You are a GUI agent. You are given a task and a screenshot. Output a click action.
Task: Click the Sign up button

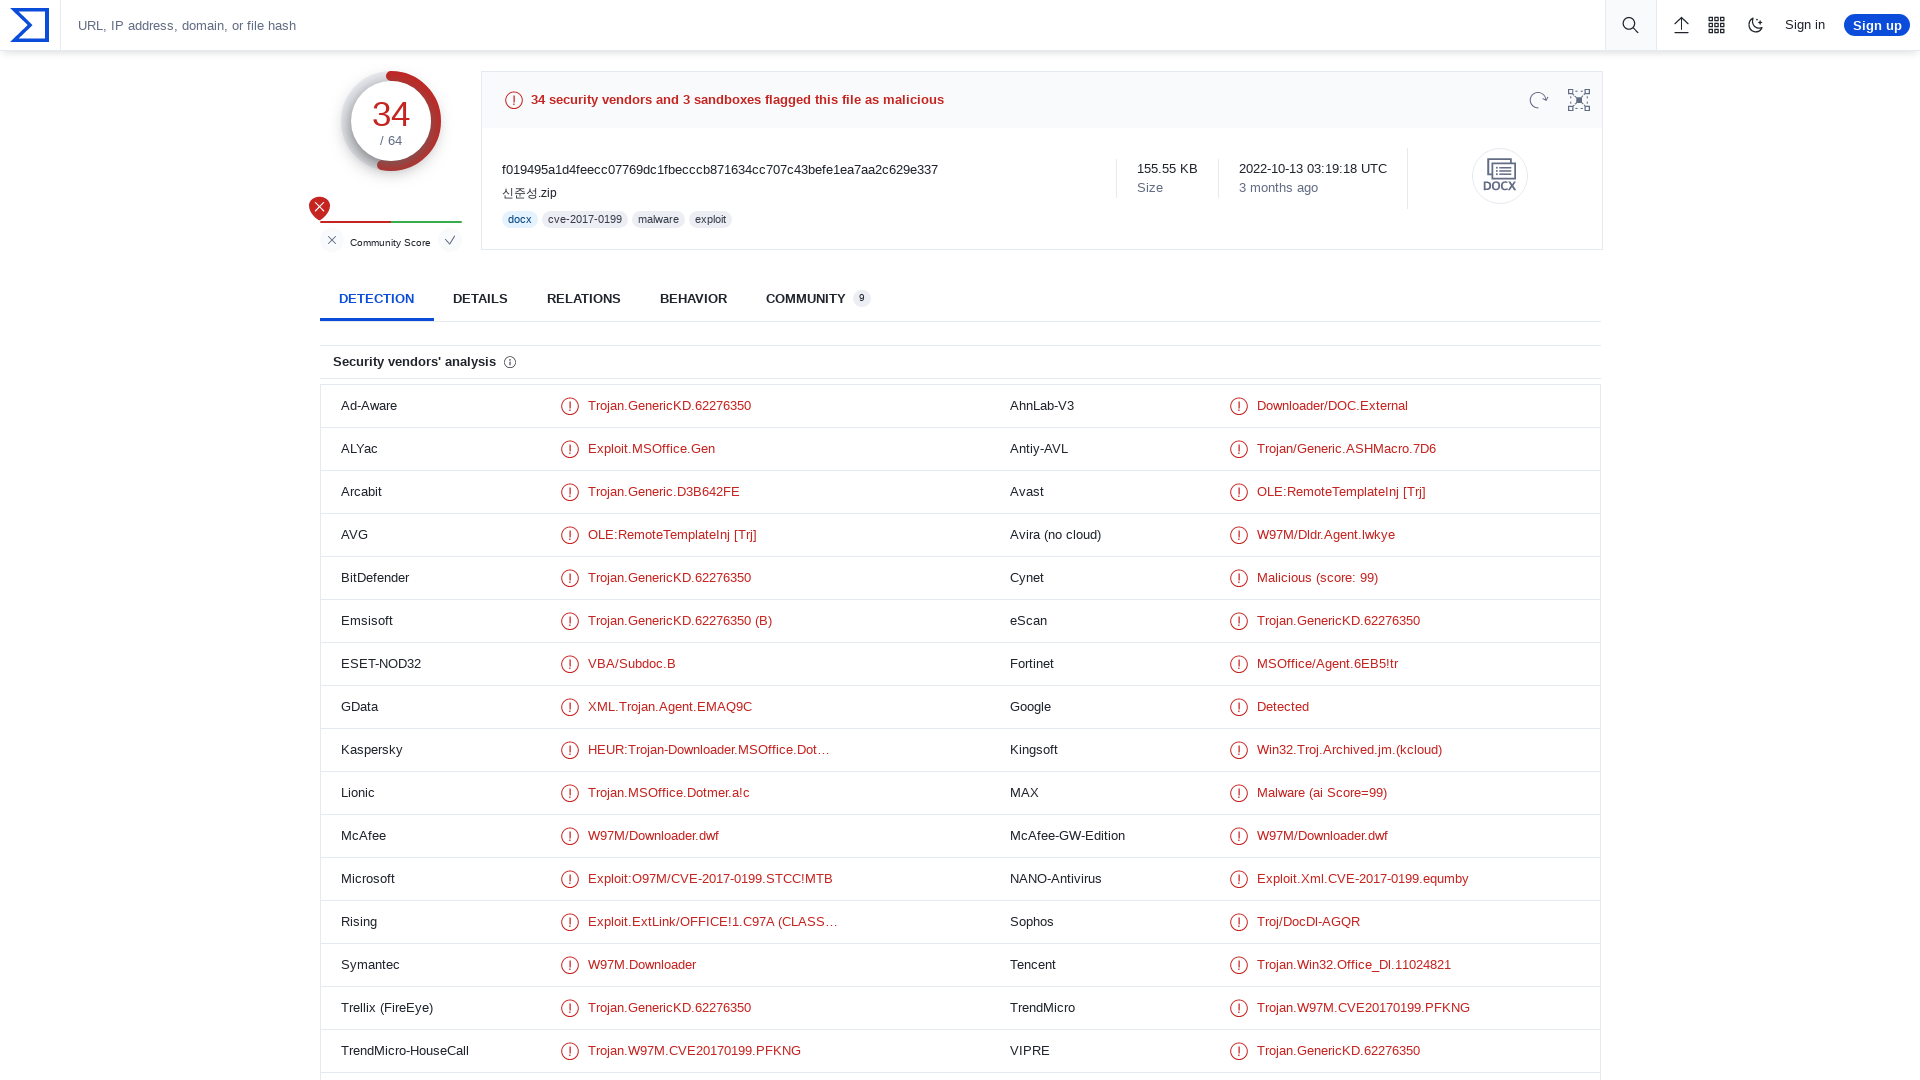coord(1876,25)
